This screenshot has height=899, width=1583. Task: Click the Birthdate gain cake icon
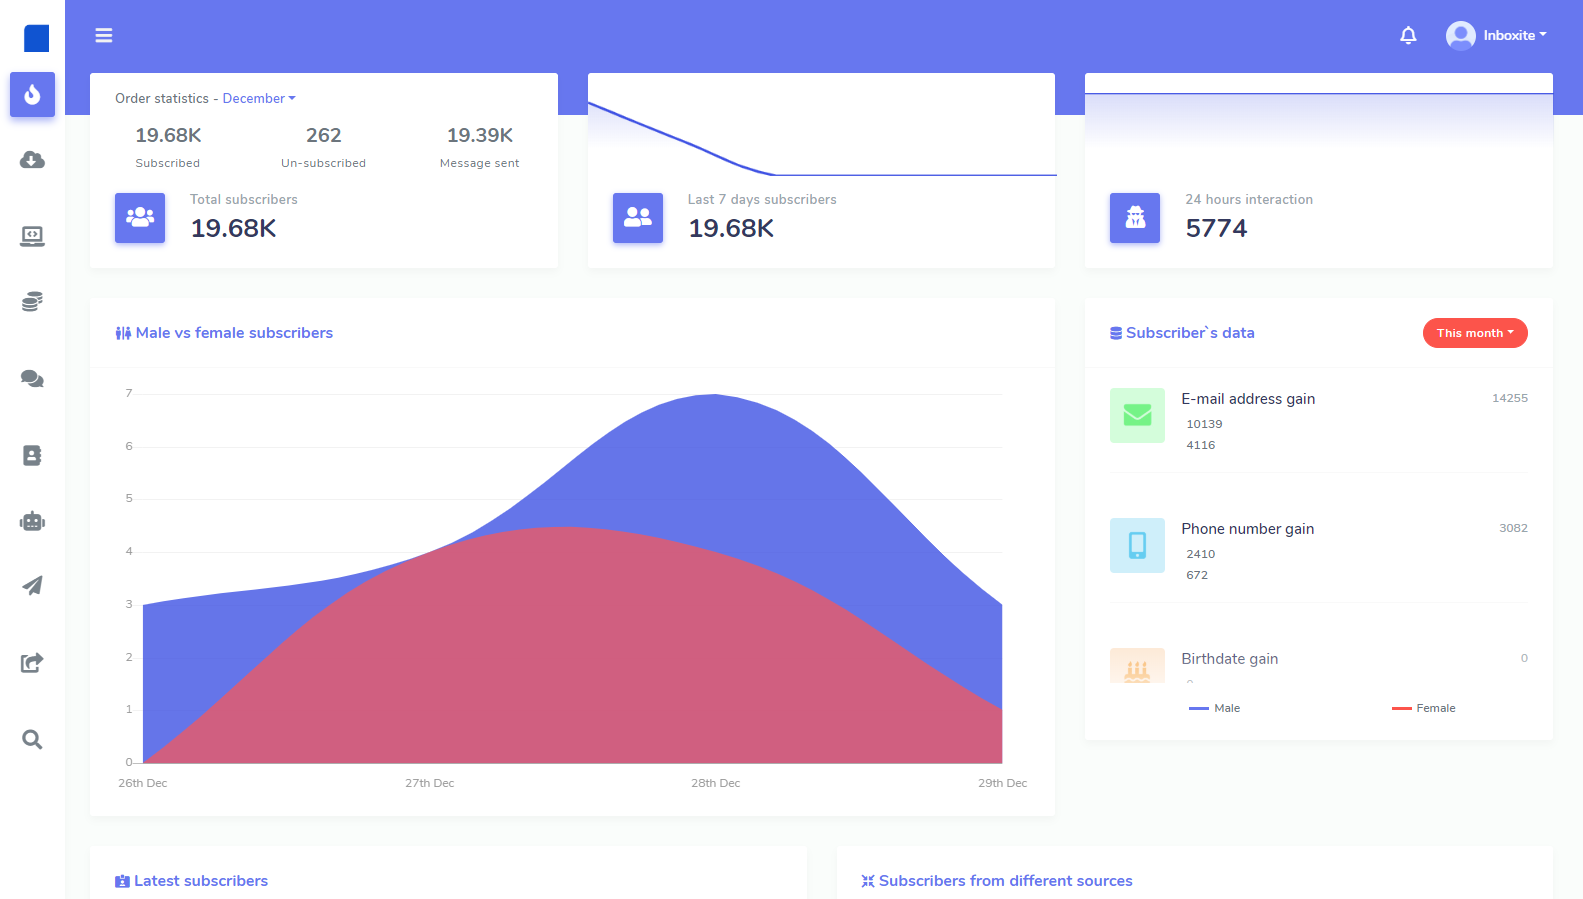tap(1137, 666)
